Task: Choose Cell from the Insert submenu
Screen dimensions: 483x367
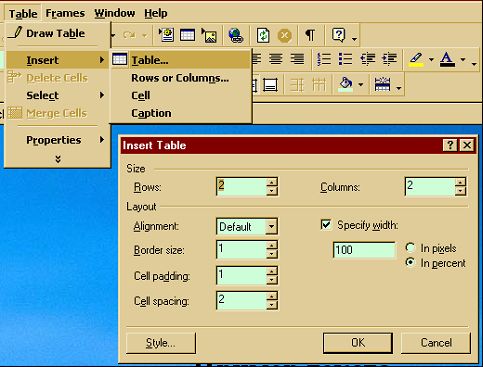Action: pyautogui.click(x=180, y=96)
